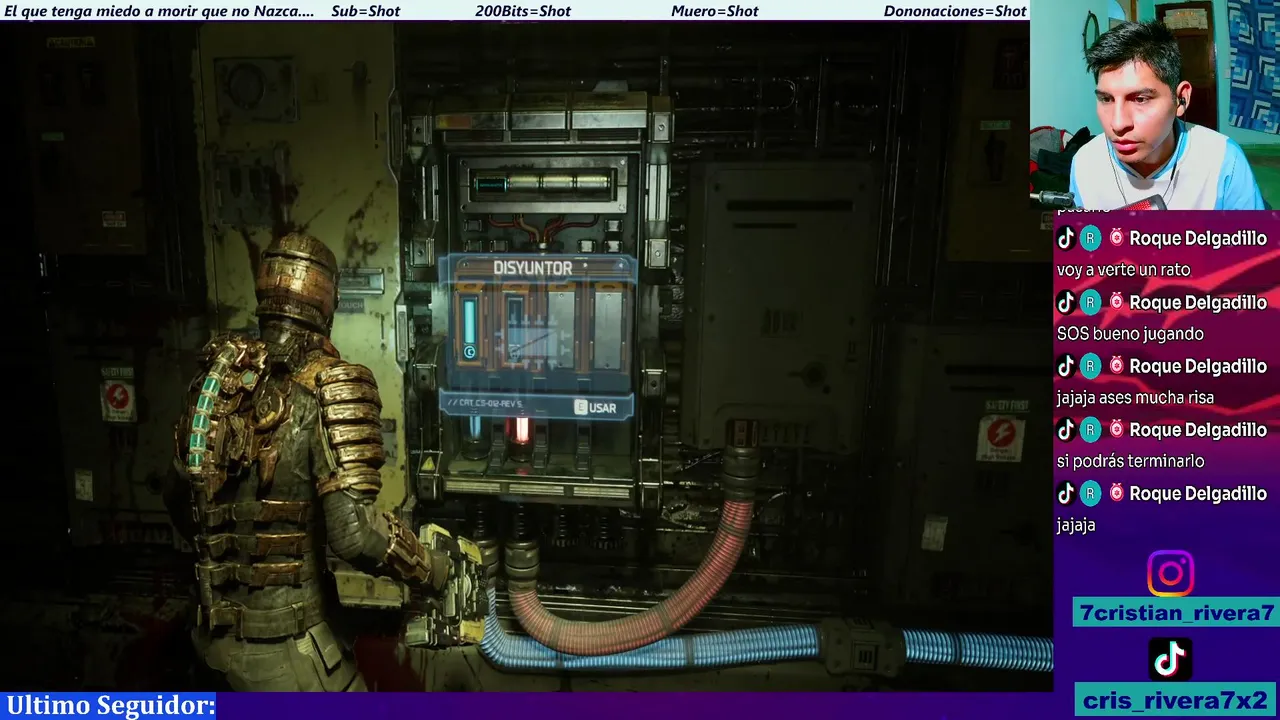
Task: Click the Instagram logo in the social panel
Action: (1170, 573)
